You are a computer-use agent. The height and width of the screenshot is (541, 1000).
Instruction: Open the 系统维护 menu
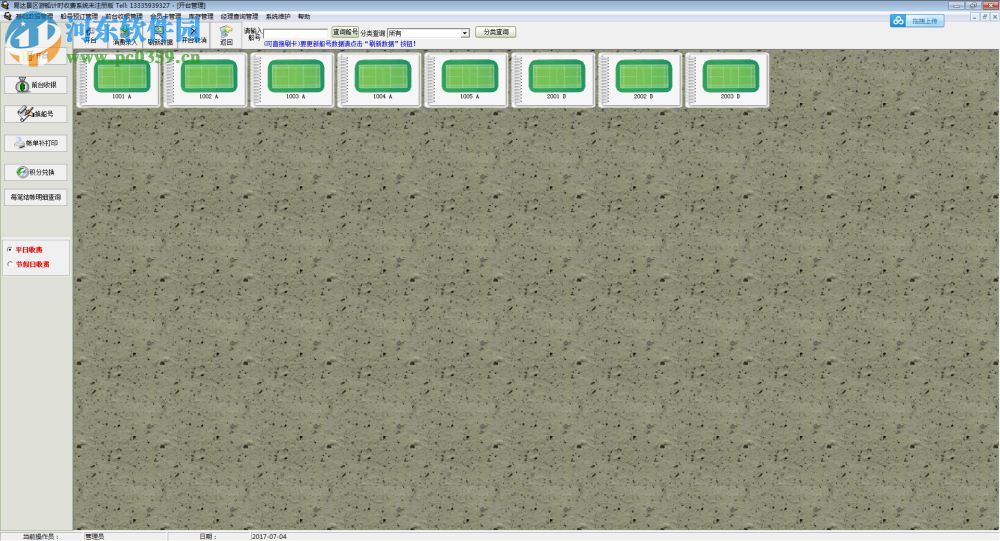click(277, 17)
